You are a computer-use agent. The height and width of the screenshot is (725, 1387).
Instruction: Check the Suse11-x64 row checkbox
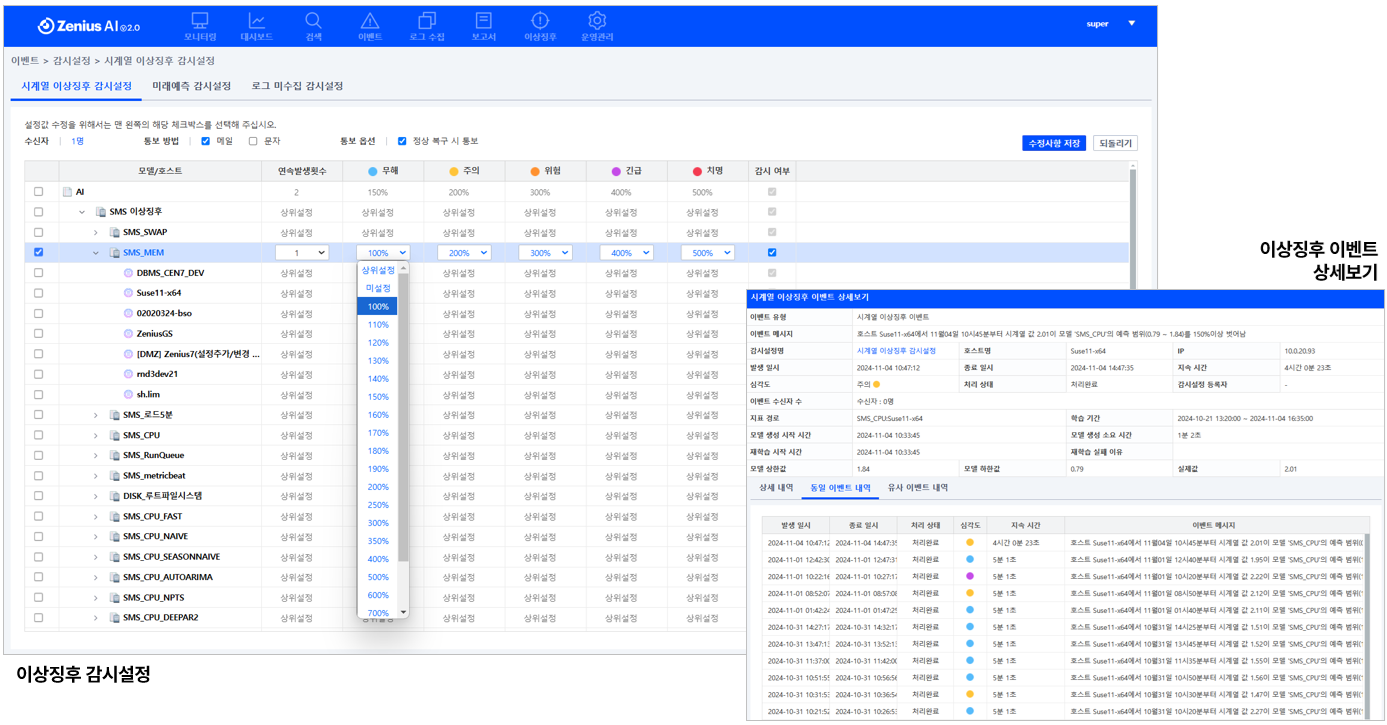39,293
